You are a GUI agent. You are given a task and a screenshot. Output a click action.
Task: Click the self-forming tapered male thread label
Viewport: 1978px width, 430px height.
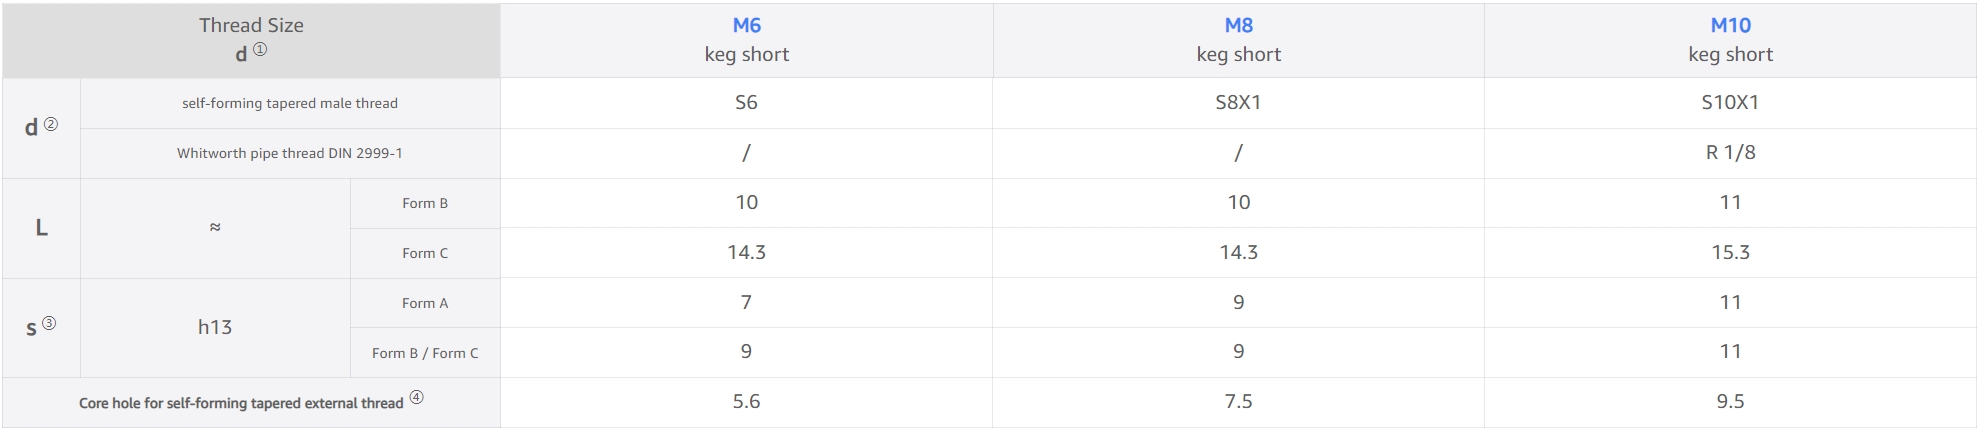click(x=290, y=103)
